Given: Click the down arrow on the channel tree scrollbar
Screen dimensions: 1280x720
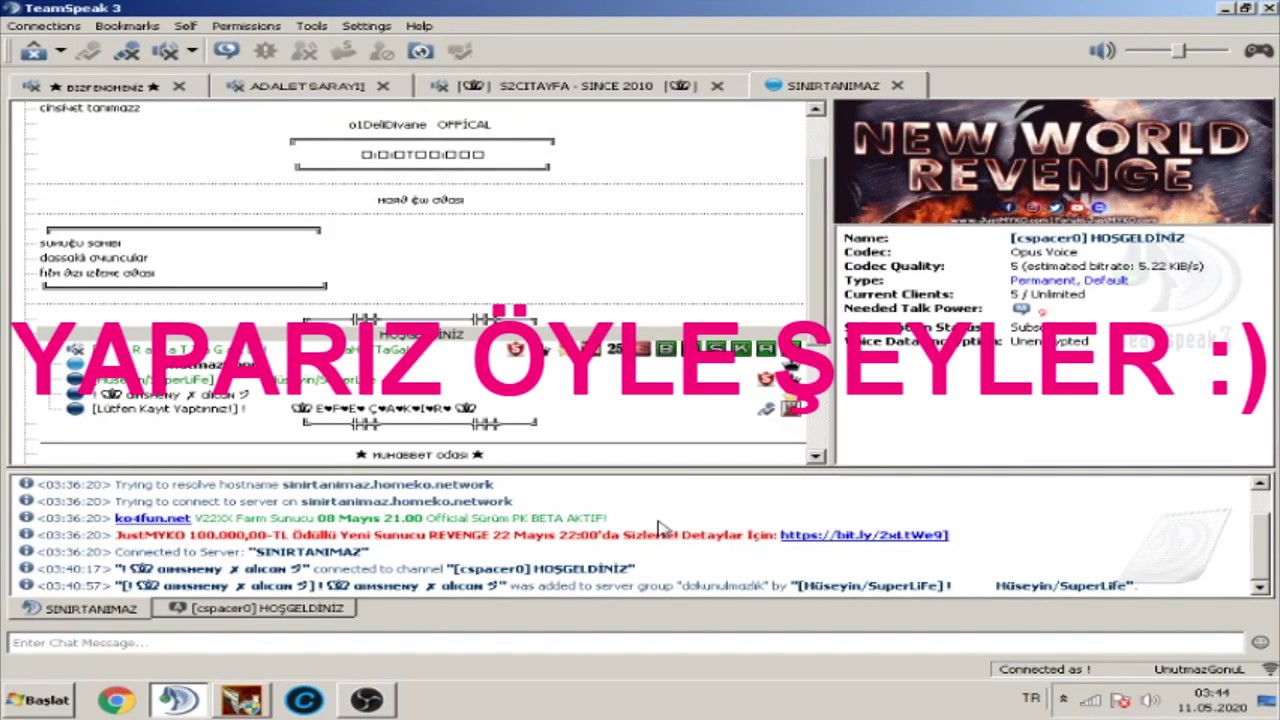Looking at the screenshot, I should pyautogui.click(x=816, y=456).
